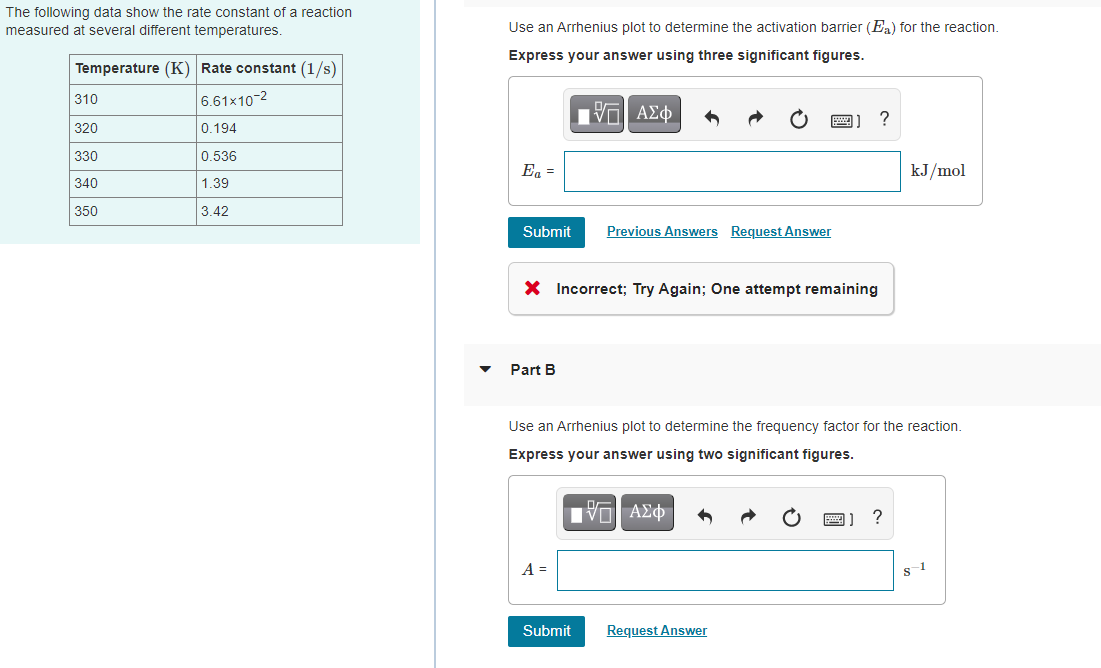Screen dimensions: 1101x668
Task: Open help for Part B answer box
Action: point(878,517)
